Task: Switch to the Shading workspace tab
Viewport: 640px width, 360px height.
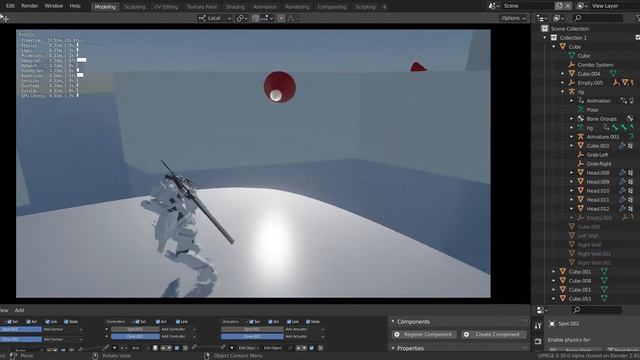Action: click(x=235, y=7)
